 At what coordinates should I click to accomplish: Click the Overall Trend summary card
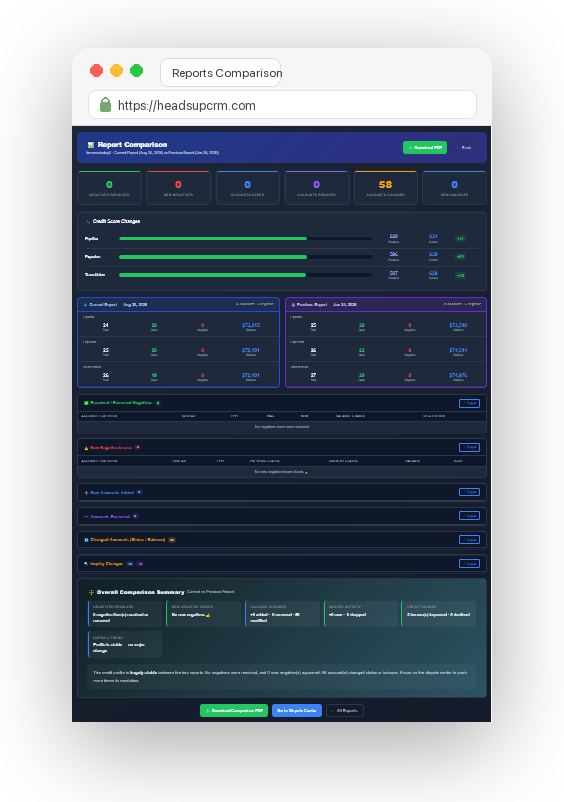[x=125, y=644]
